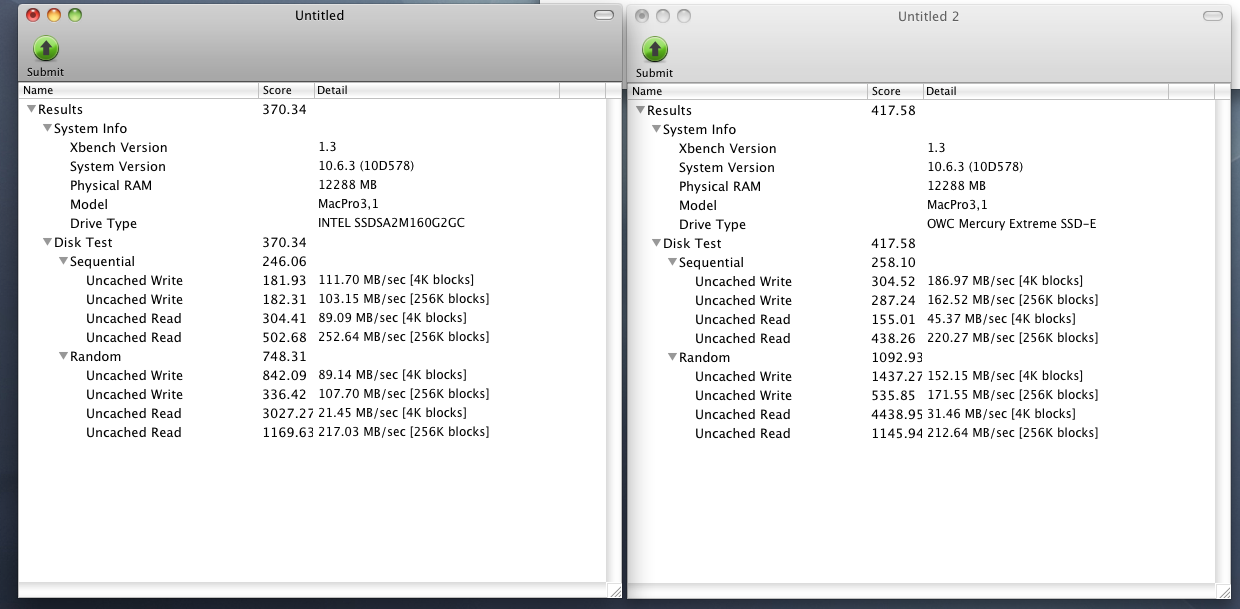Select row with 111.70 MB/sec 4K blocks
Screen dimensions: 1240x609
click(x=312, y=280)
